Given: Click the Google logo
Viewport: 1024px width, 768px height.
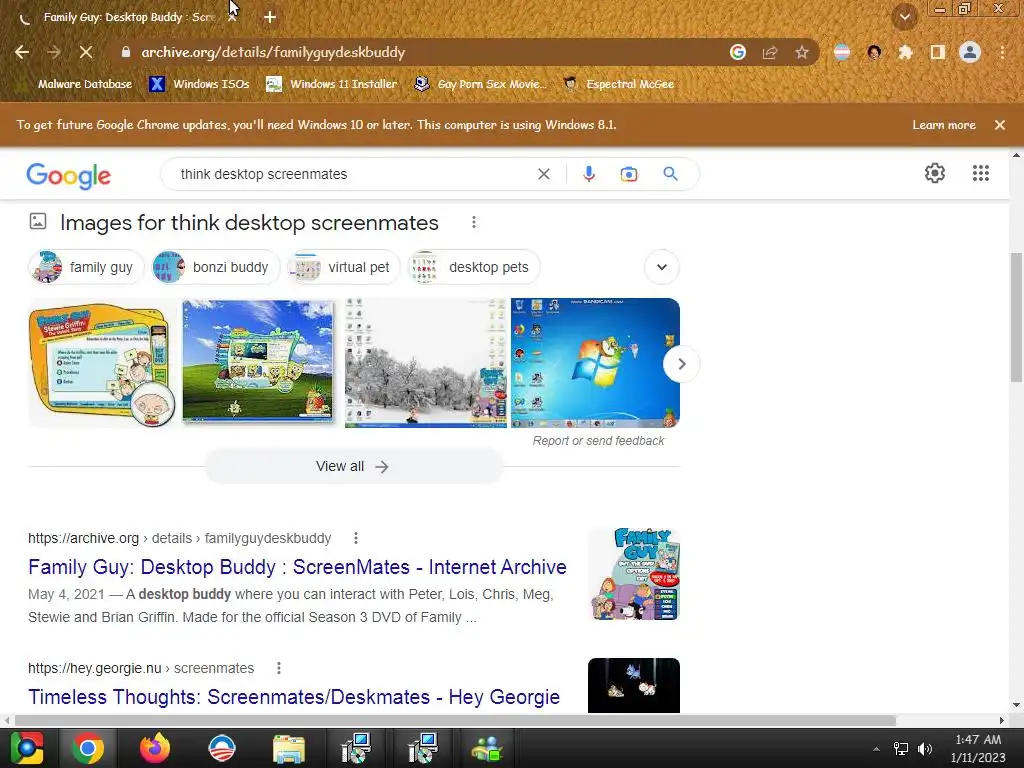Looking at the screenshot, I should 69,175.
